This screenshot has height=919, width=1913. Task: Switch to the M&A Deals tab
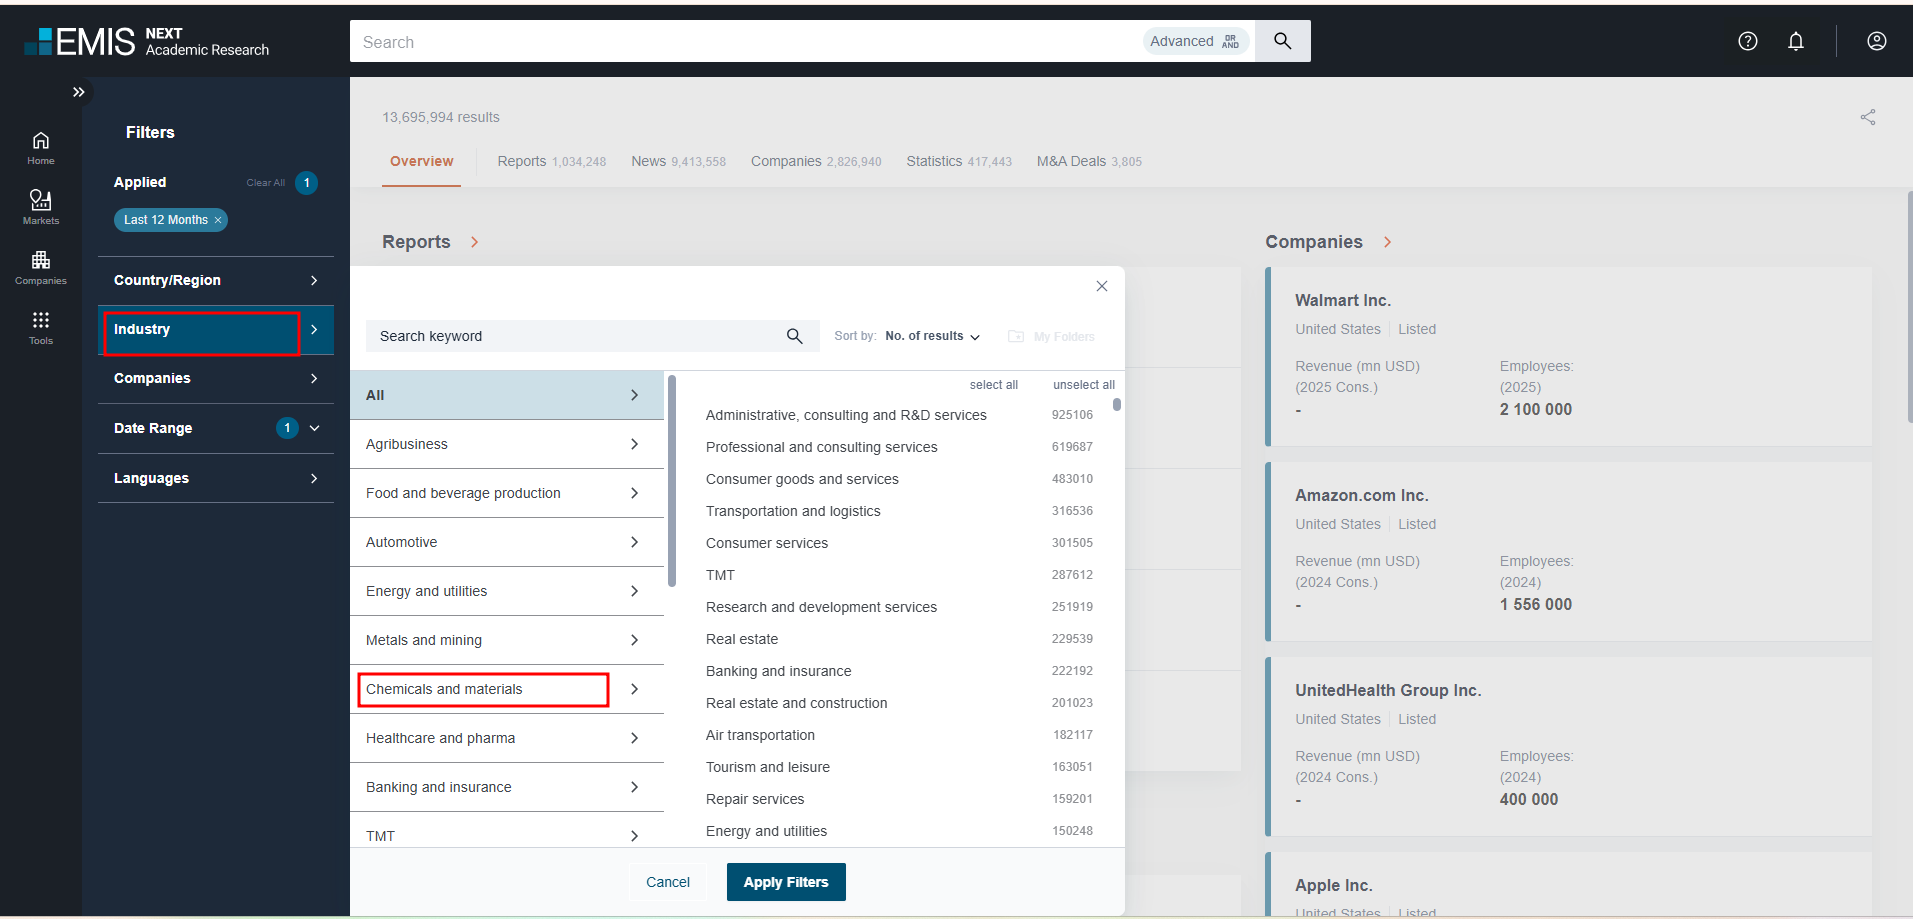(1088, 161)
